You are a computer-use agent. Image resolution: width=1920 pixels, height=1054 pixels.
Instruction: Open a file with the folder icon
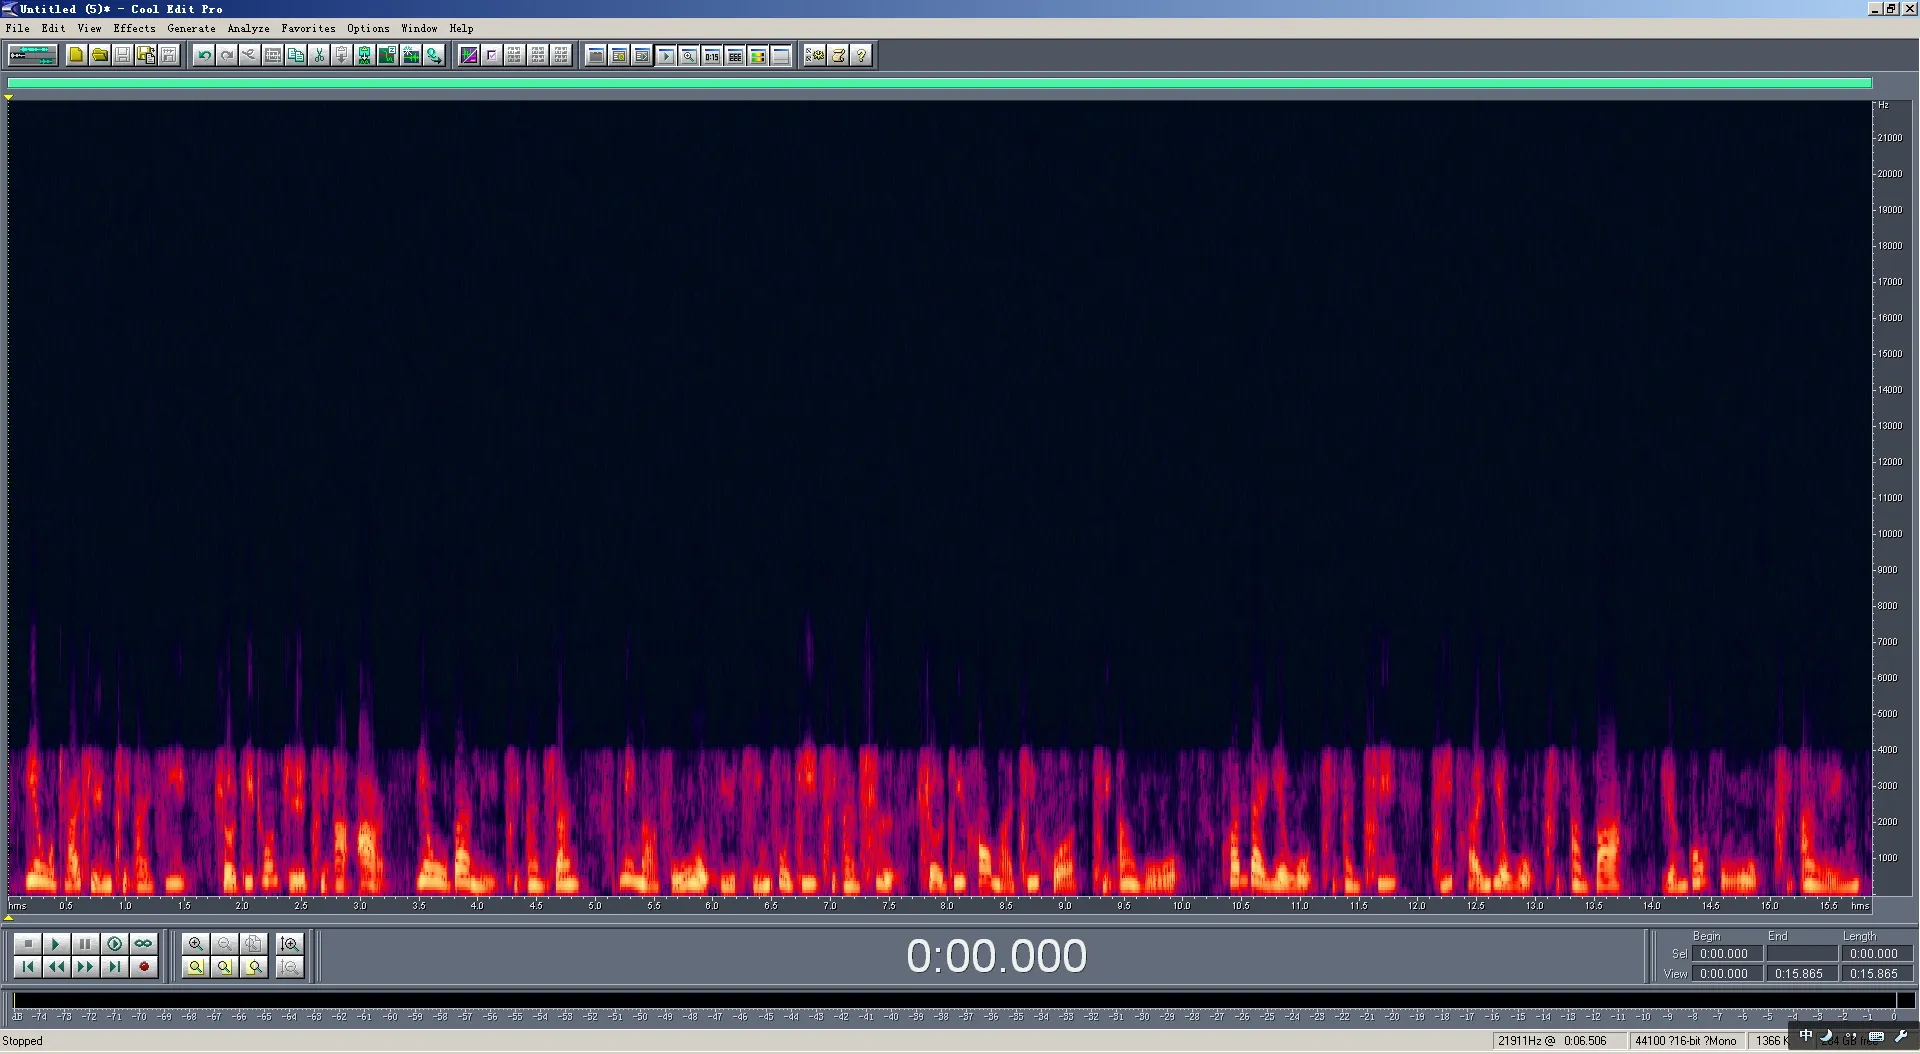99,55
